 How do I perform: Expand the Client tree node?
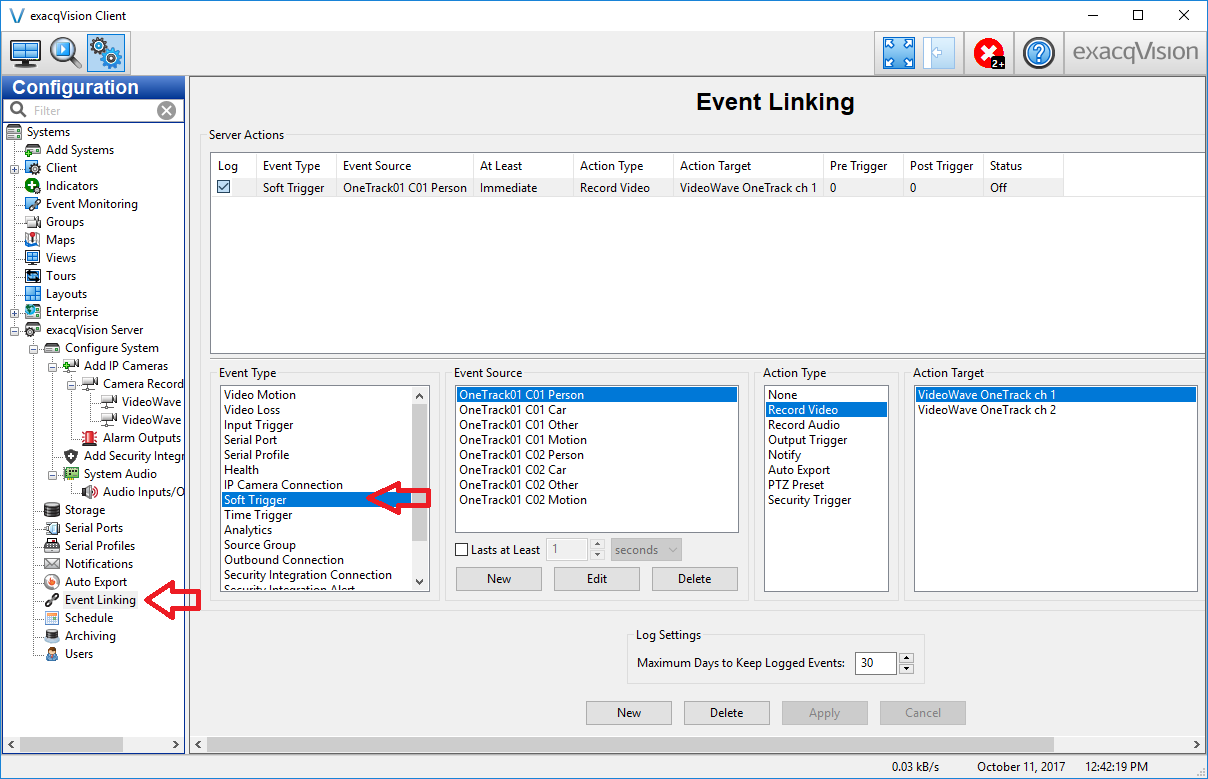15,168
